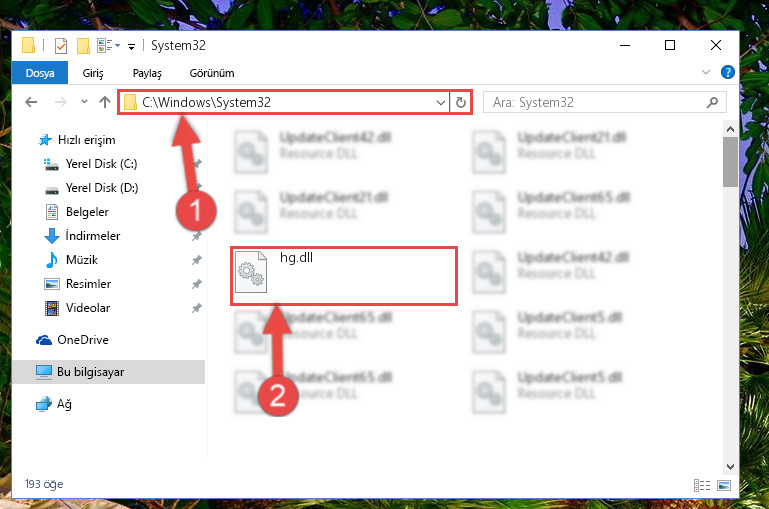Switch to large thumbnails view icon
This screenshot has width=769, height=509.
pyautogui.click(x=724, y=485)
